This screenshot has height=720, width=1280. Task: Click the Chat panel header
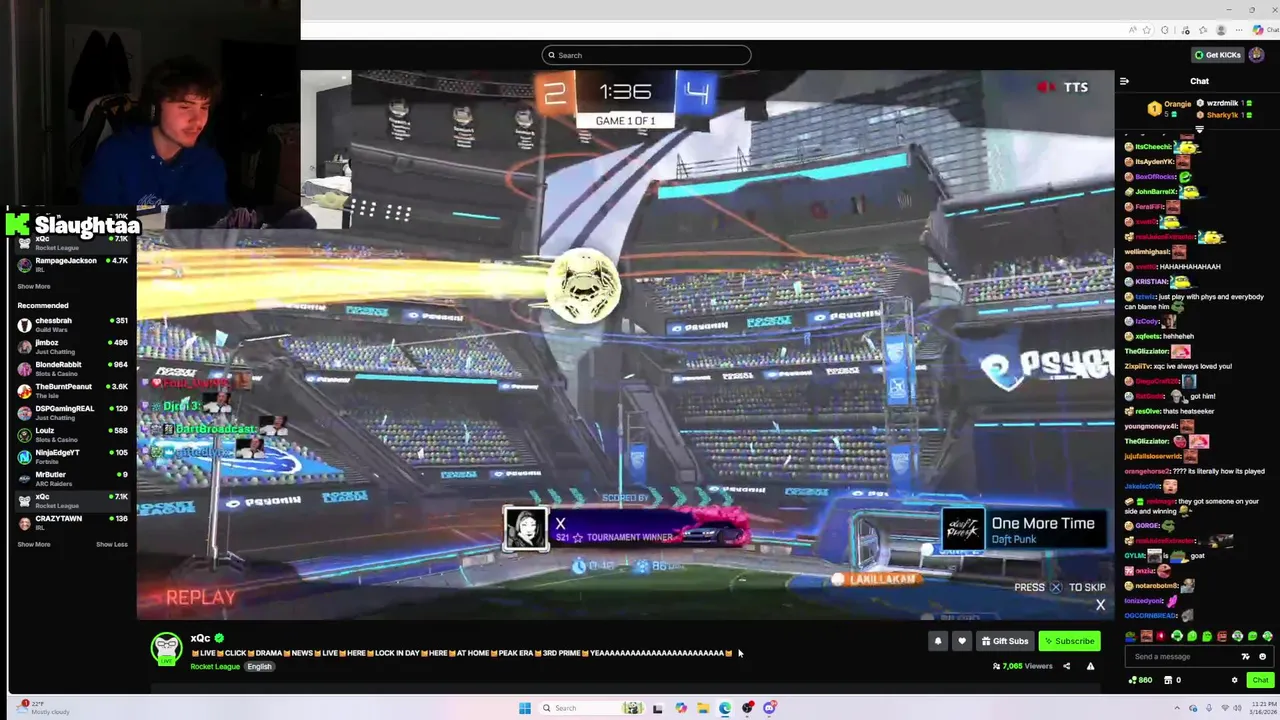(x=1199, y=81)
